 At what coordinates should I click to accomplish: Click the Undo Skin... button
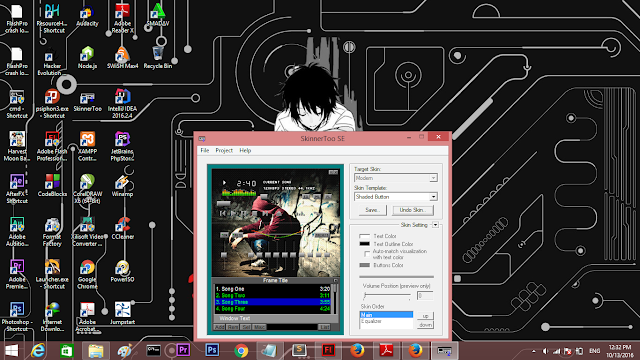(x=413, y=210)
